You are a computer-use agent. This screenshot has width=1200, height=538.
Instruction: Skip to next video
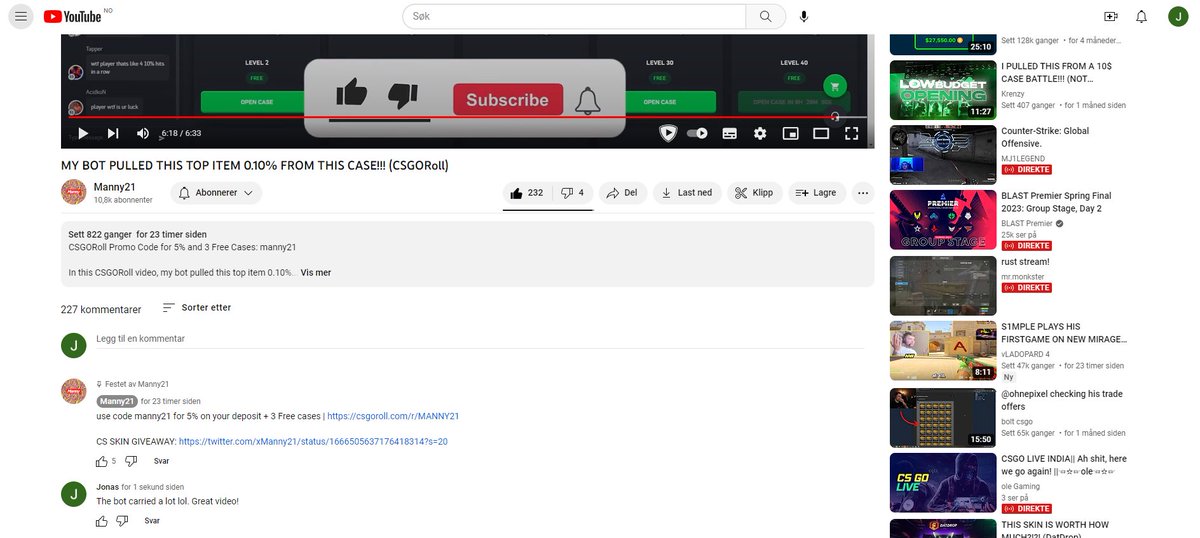coord(113,133)
